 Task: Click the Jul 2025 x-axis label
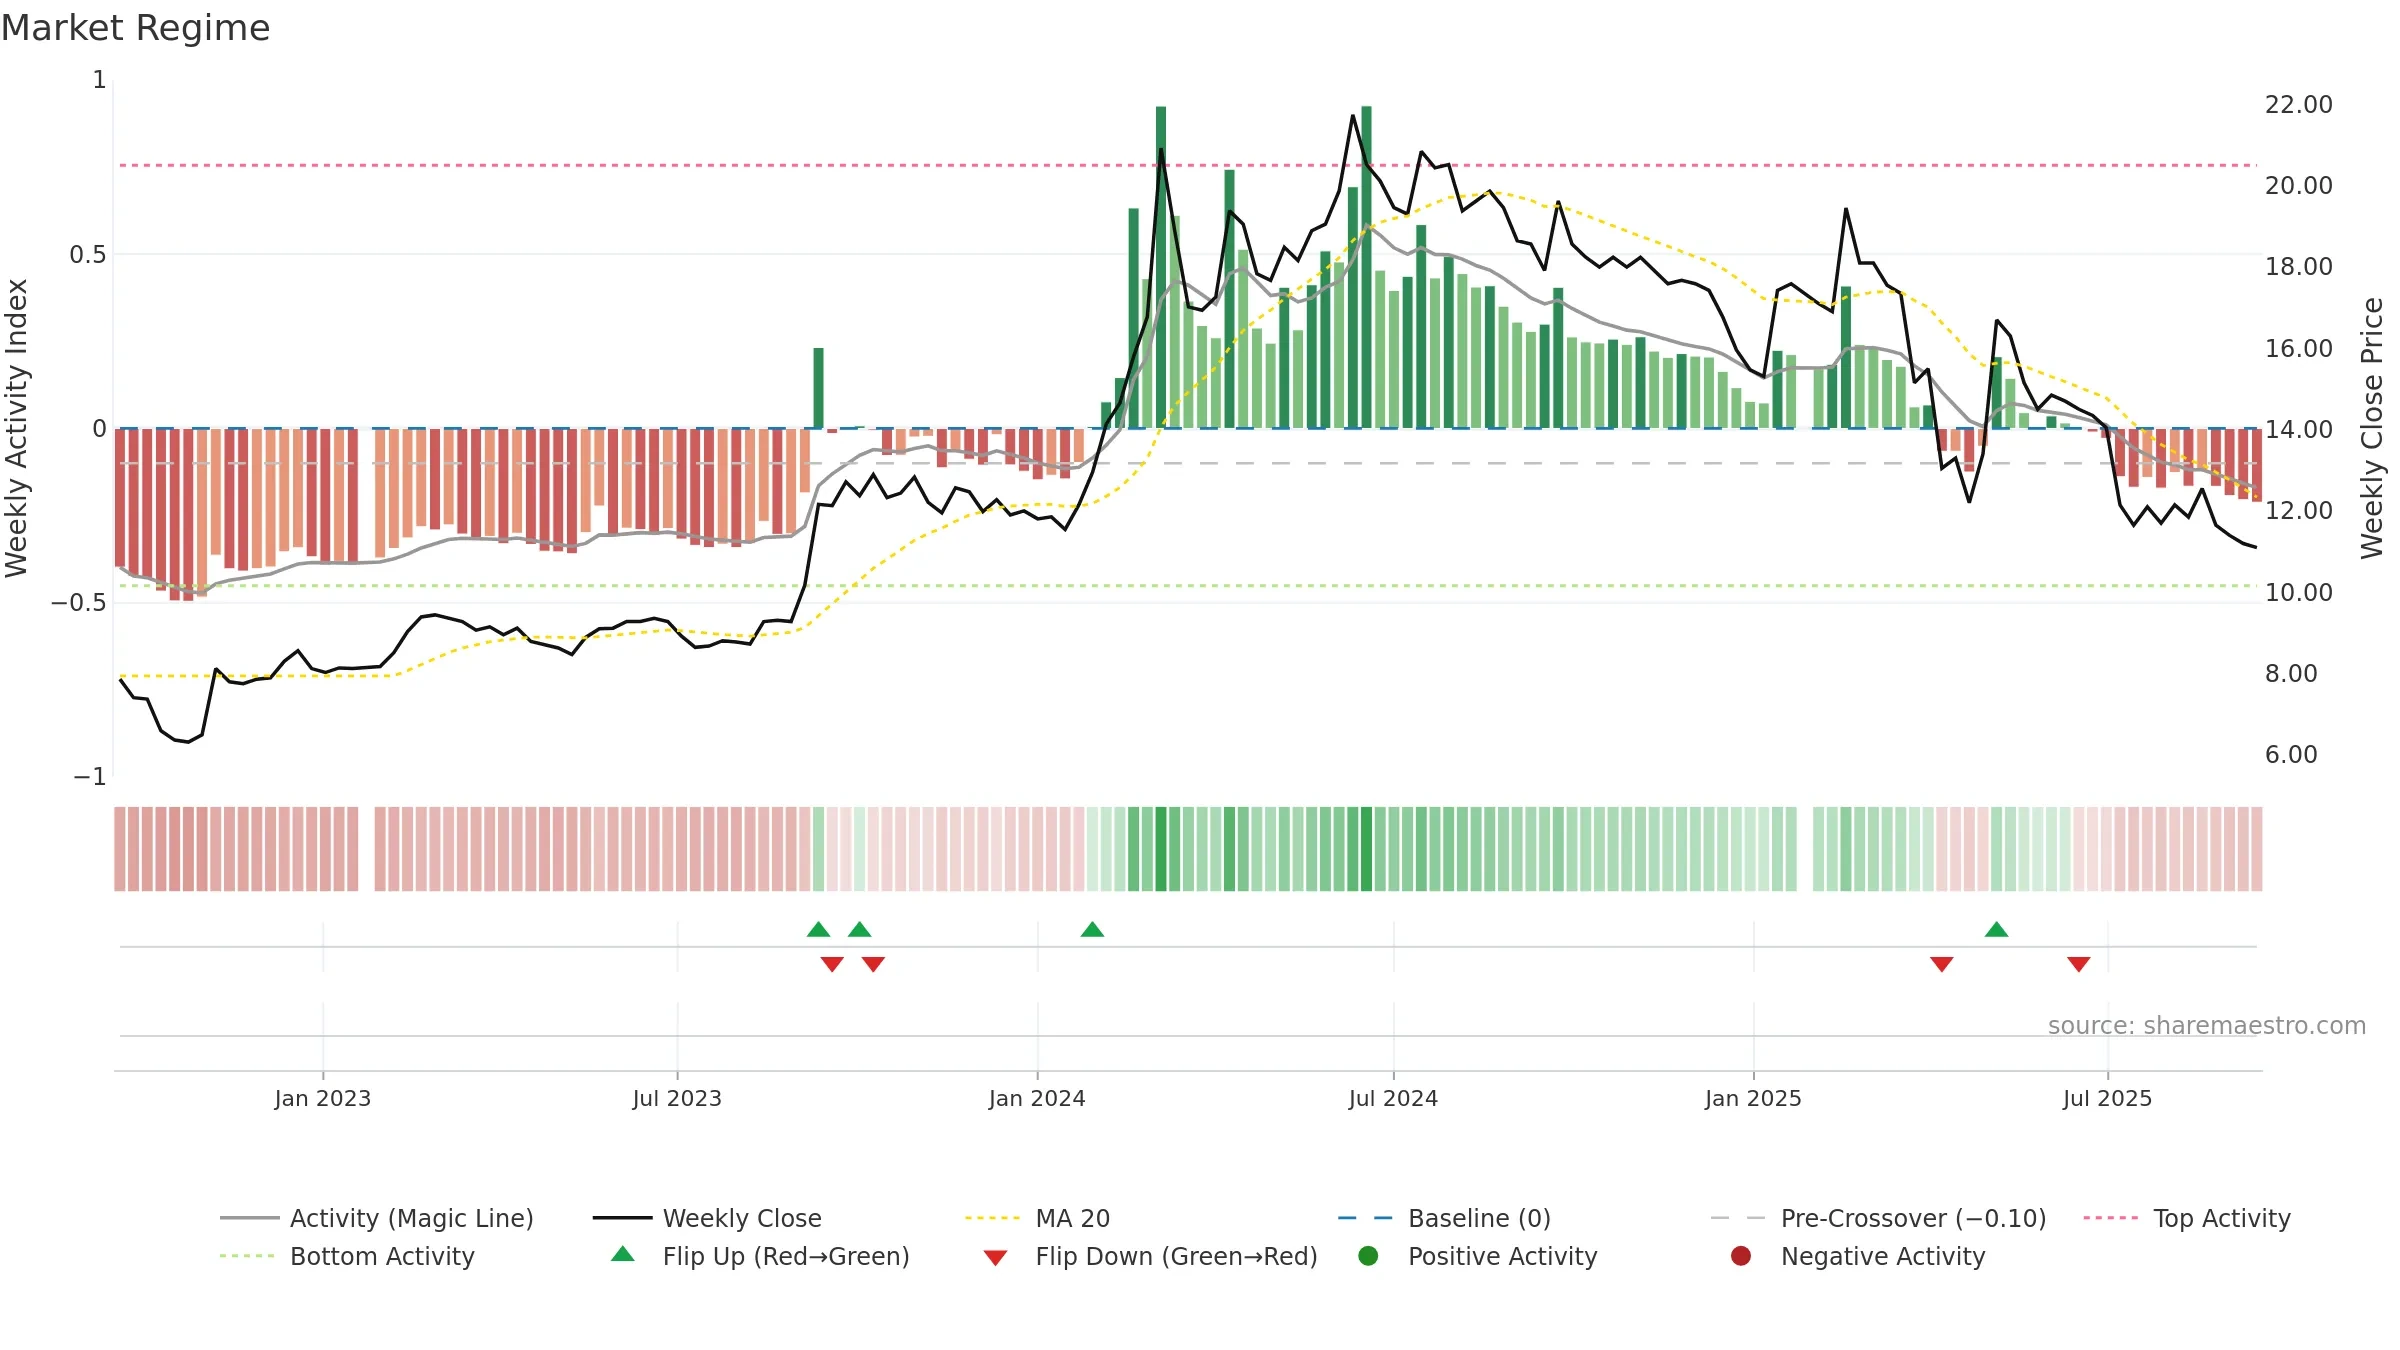pyautogui.click(x=2107, y=1098)
